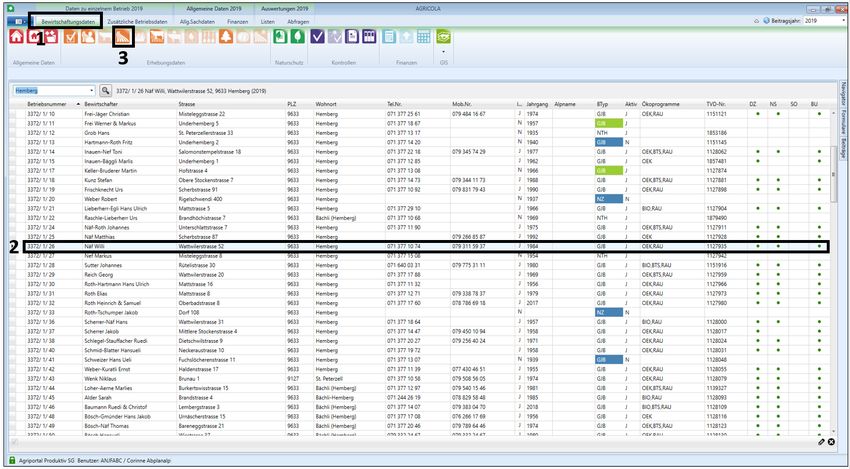Open the Navigator side panel tab
Image resolution: width=850 pixels, height=469 pixels.
click(843, 98)
